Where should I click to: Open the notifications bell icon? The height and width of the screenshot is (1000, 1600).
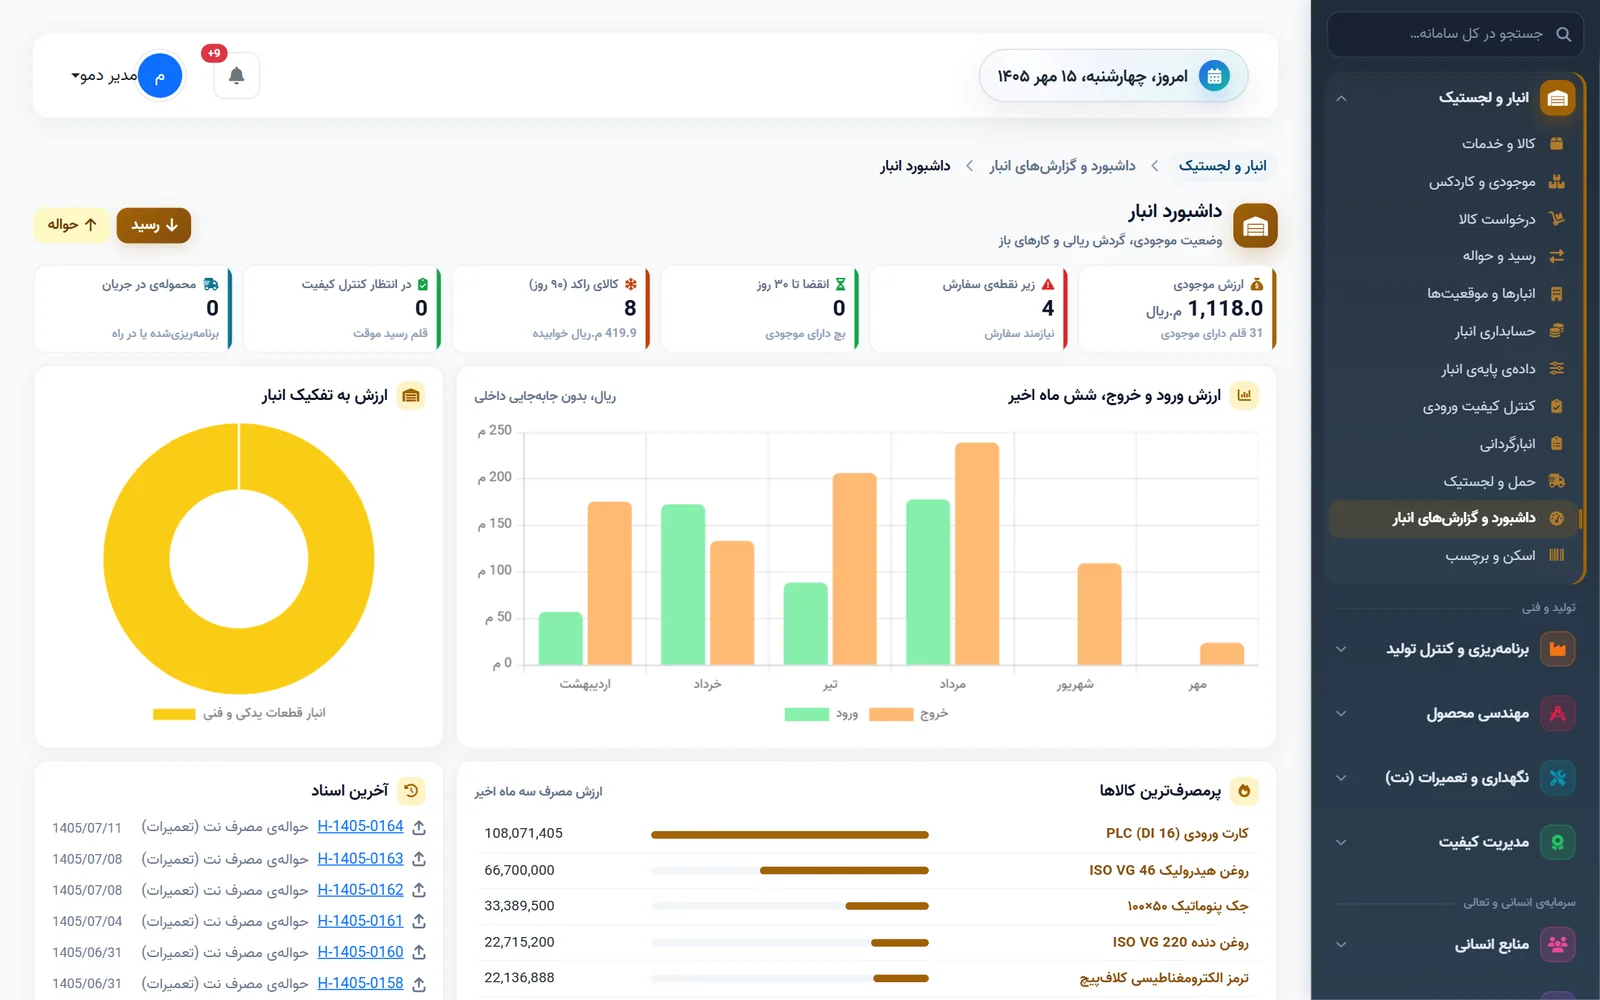(x=236, y=76)
